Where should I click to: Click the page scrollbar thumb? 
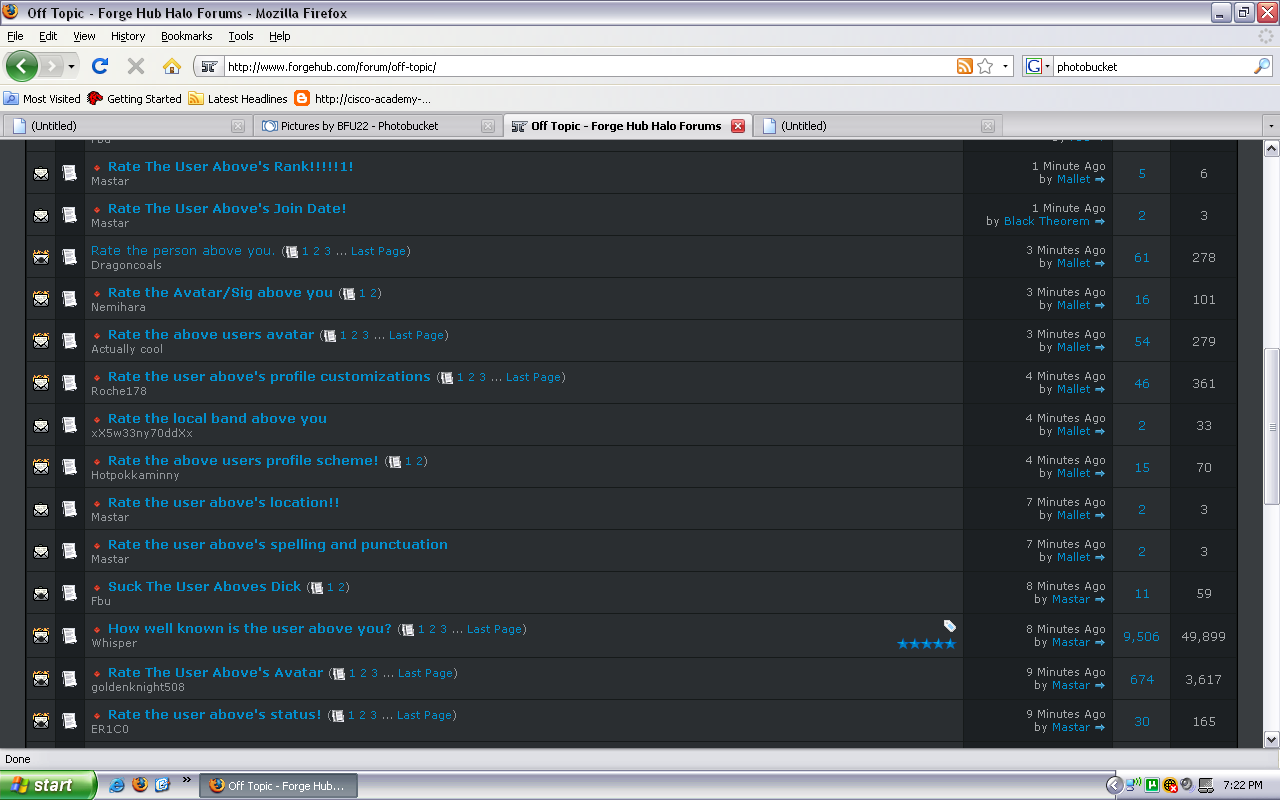(1271, 427)
